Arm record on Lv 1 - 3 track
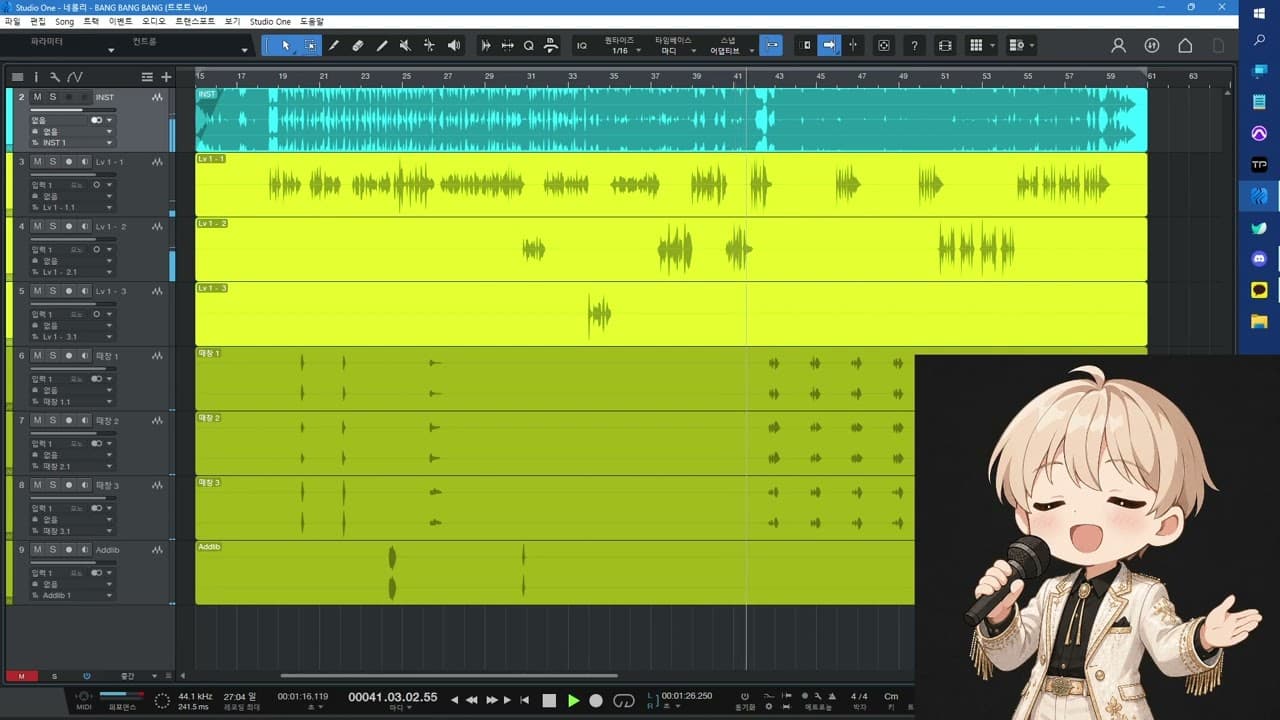This screenshot has width=1280, height=720. [x=69, y=291]
